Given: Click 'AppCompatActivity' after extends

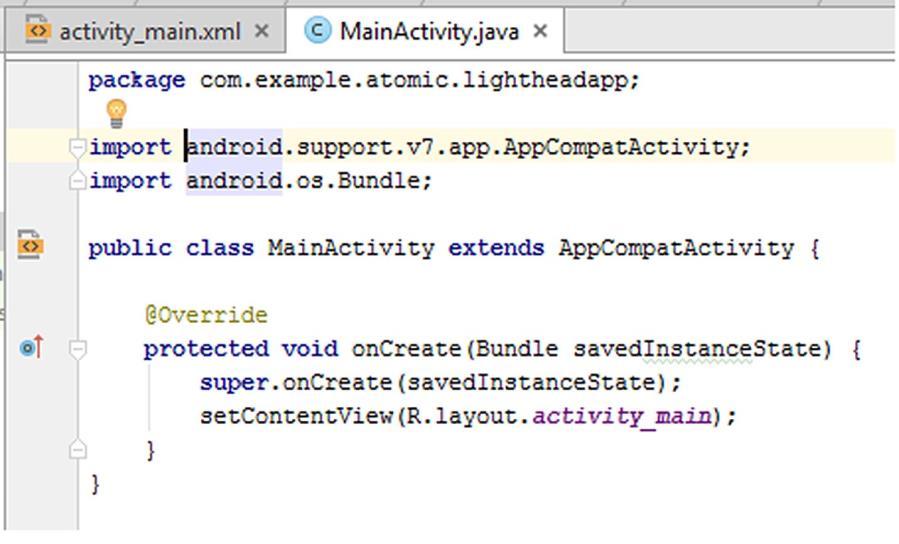Looking at the screenshot, I should [x=677, y=248].
